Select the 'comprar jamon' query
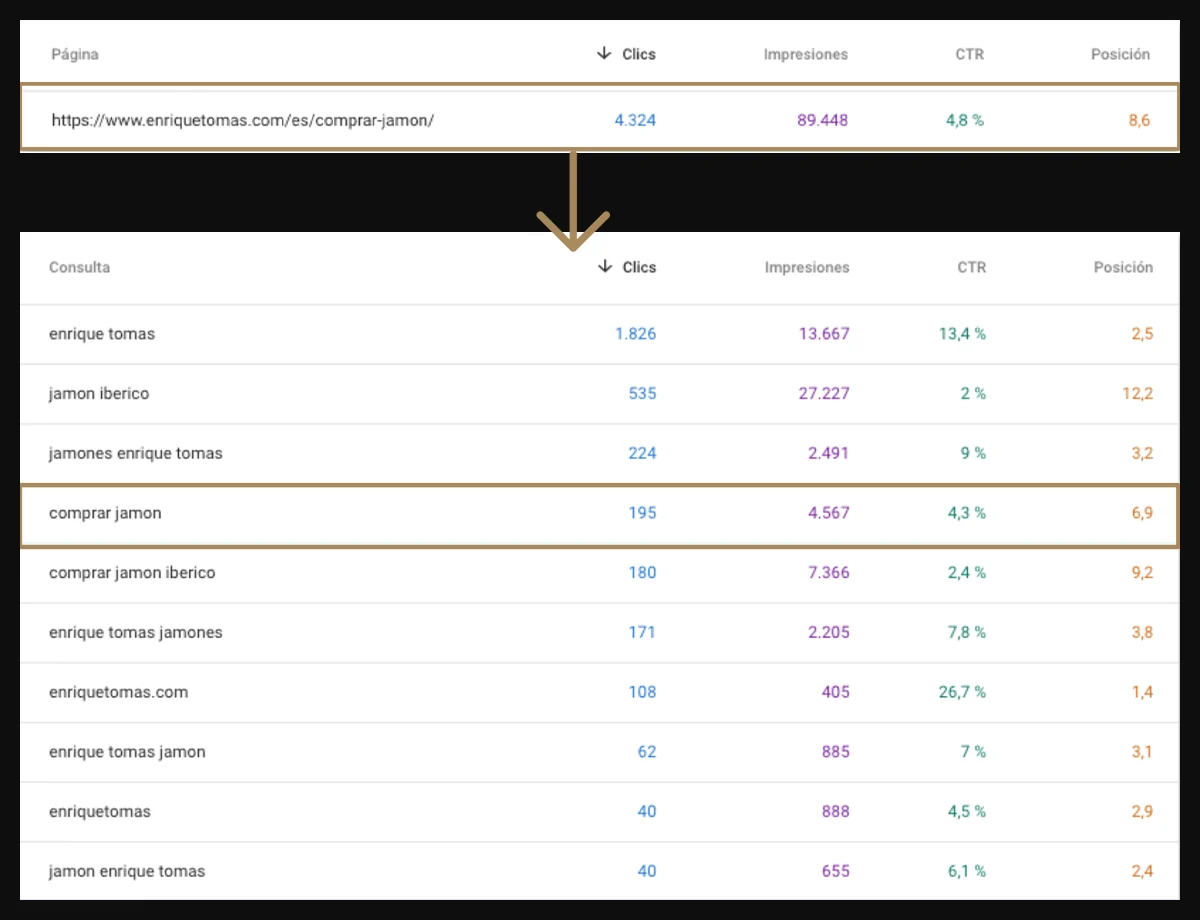Viewport: 1200px width, 920px height. click(105, 513)
